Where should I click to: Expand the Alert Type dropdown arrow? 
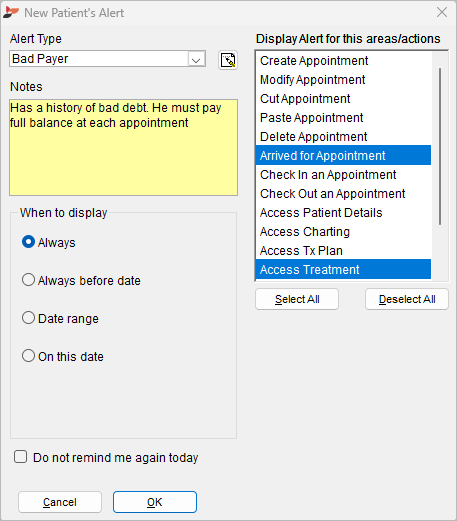coord(196,59)
